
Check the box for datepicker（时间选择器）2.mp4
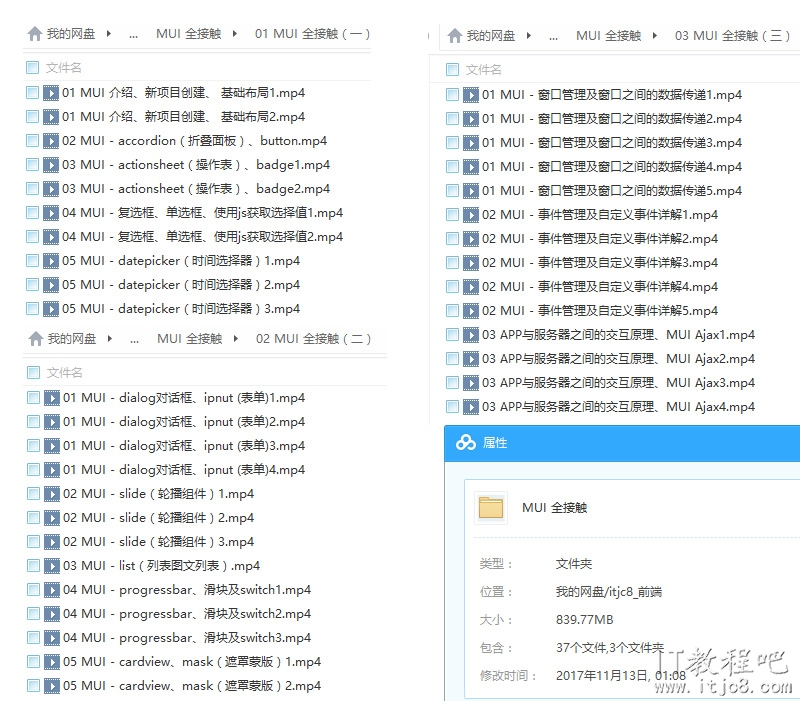(x=33, y=284)
